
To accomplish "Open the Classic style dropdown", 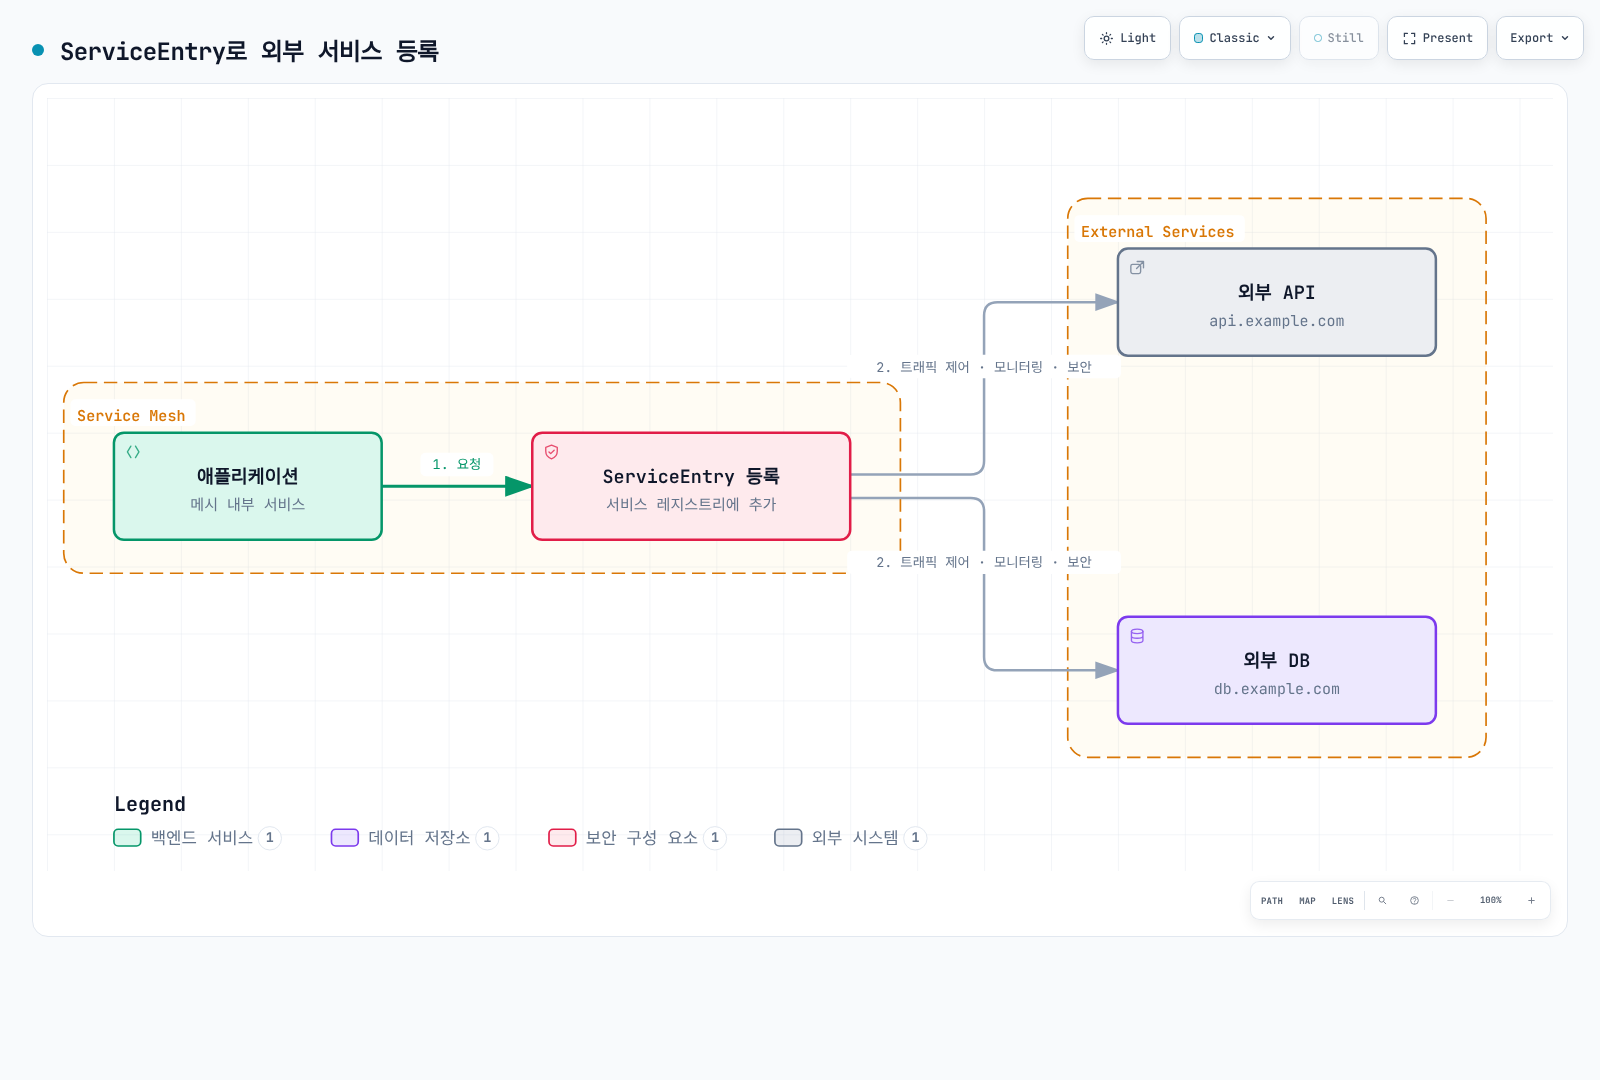I will tap(1234, 38).
